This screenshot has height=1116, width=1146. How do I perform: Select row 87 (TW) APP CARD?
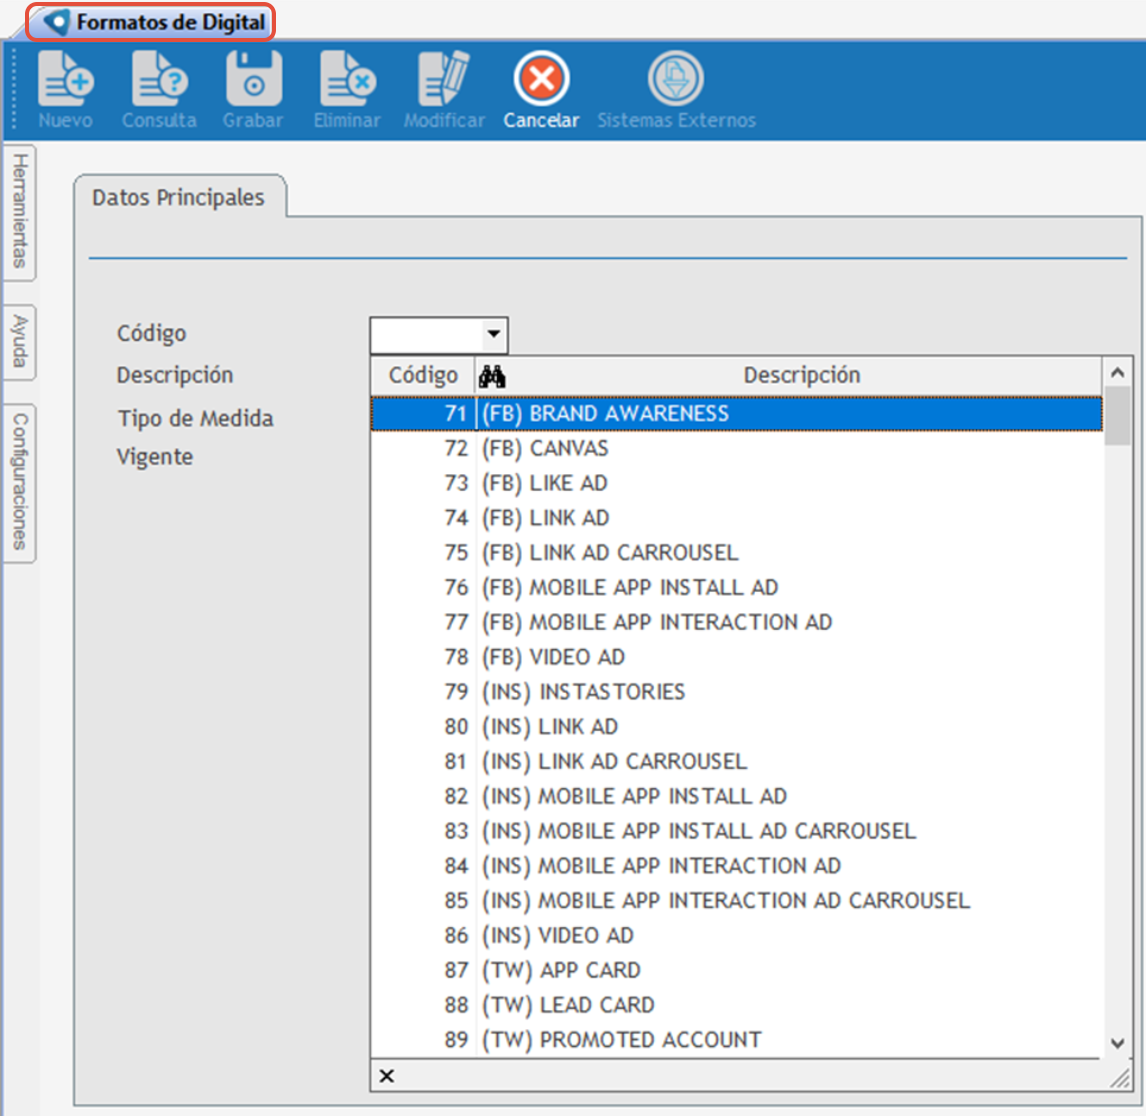[737, 970]
